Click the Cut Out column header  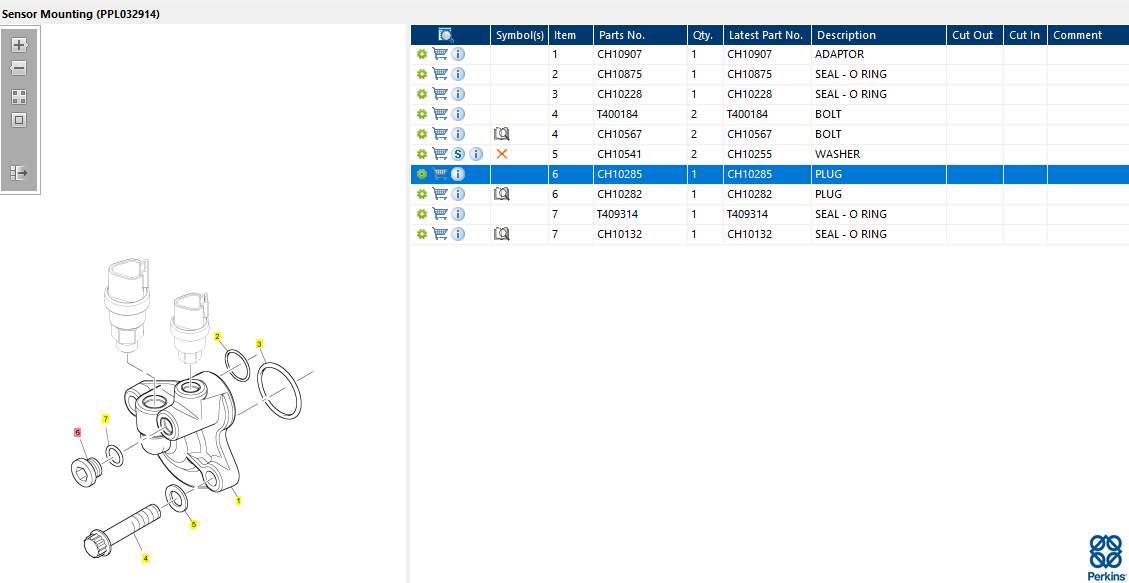(975, 35)
